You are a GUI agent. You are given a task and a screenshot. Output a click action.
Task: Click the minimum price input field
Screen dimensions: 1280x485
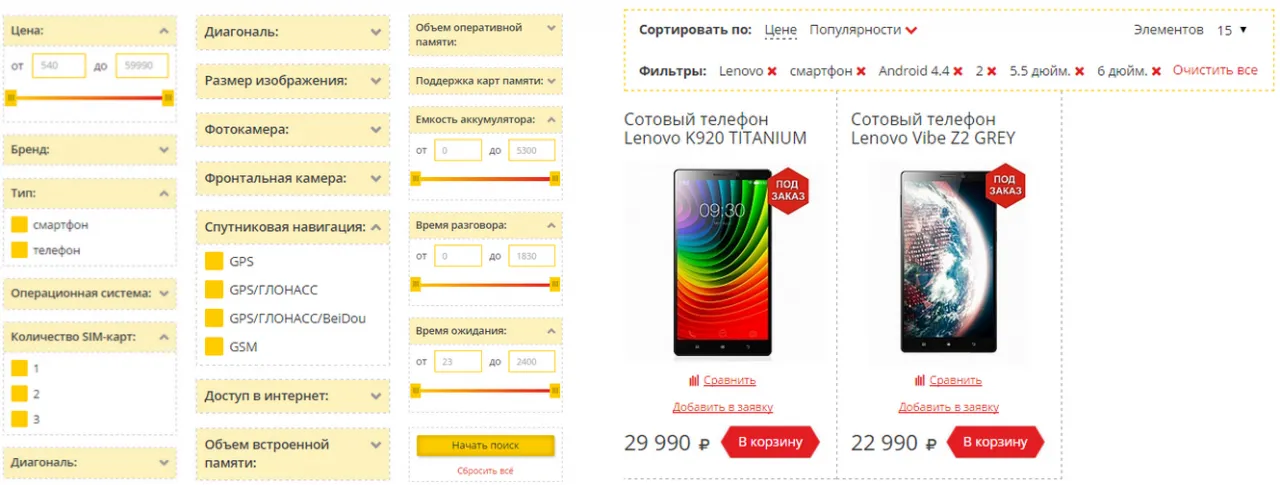59,66
